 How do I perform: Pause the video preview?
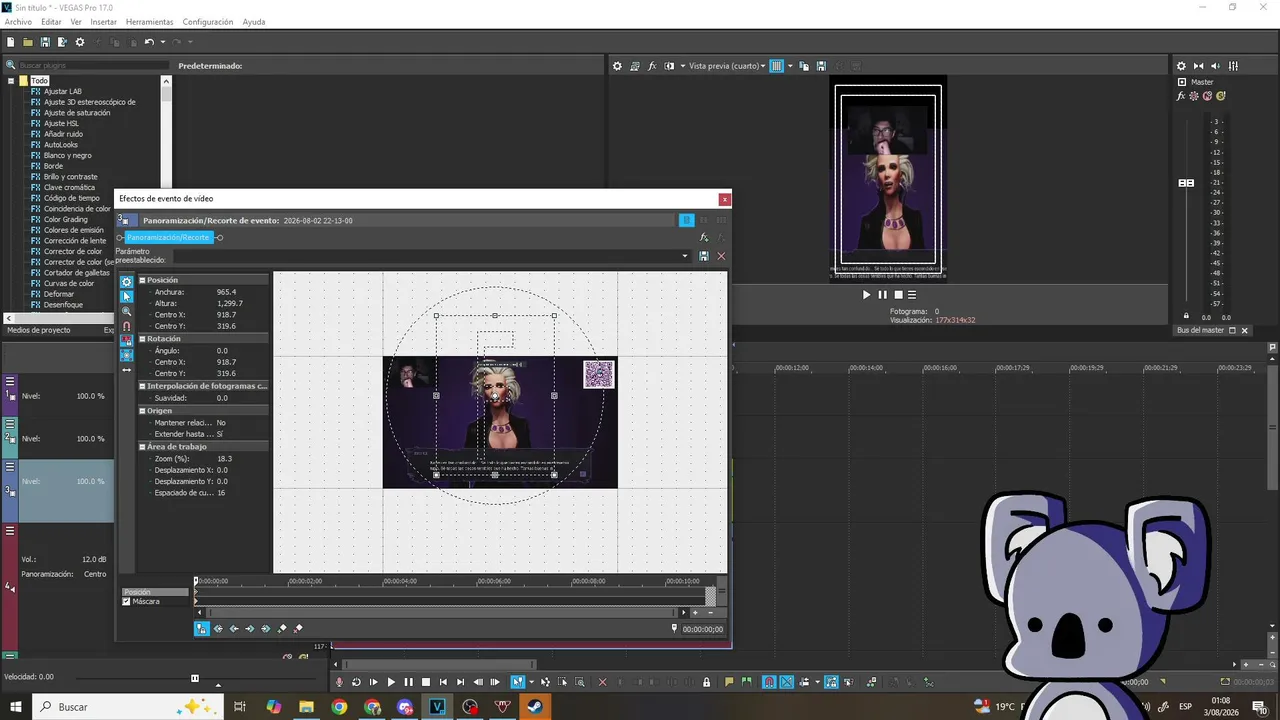882,295
